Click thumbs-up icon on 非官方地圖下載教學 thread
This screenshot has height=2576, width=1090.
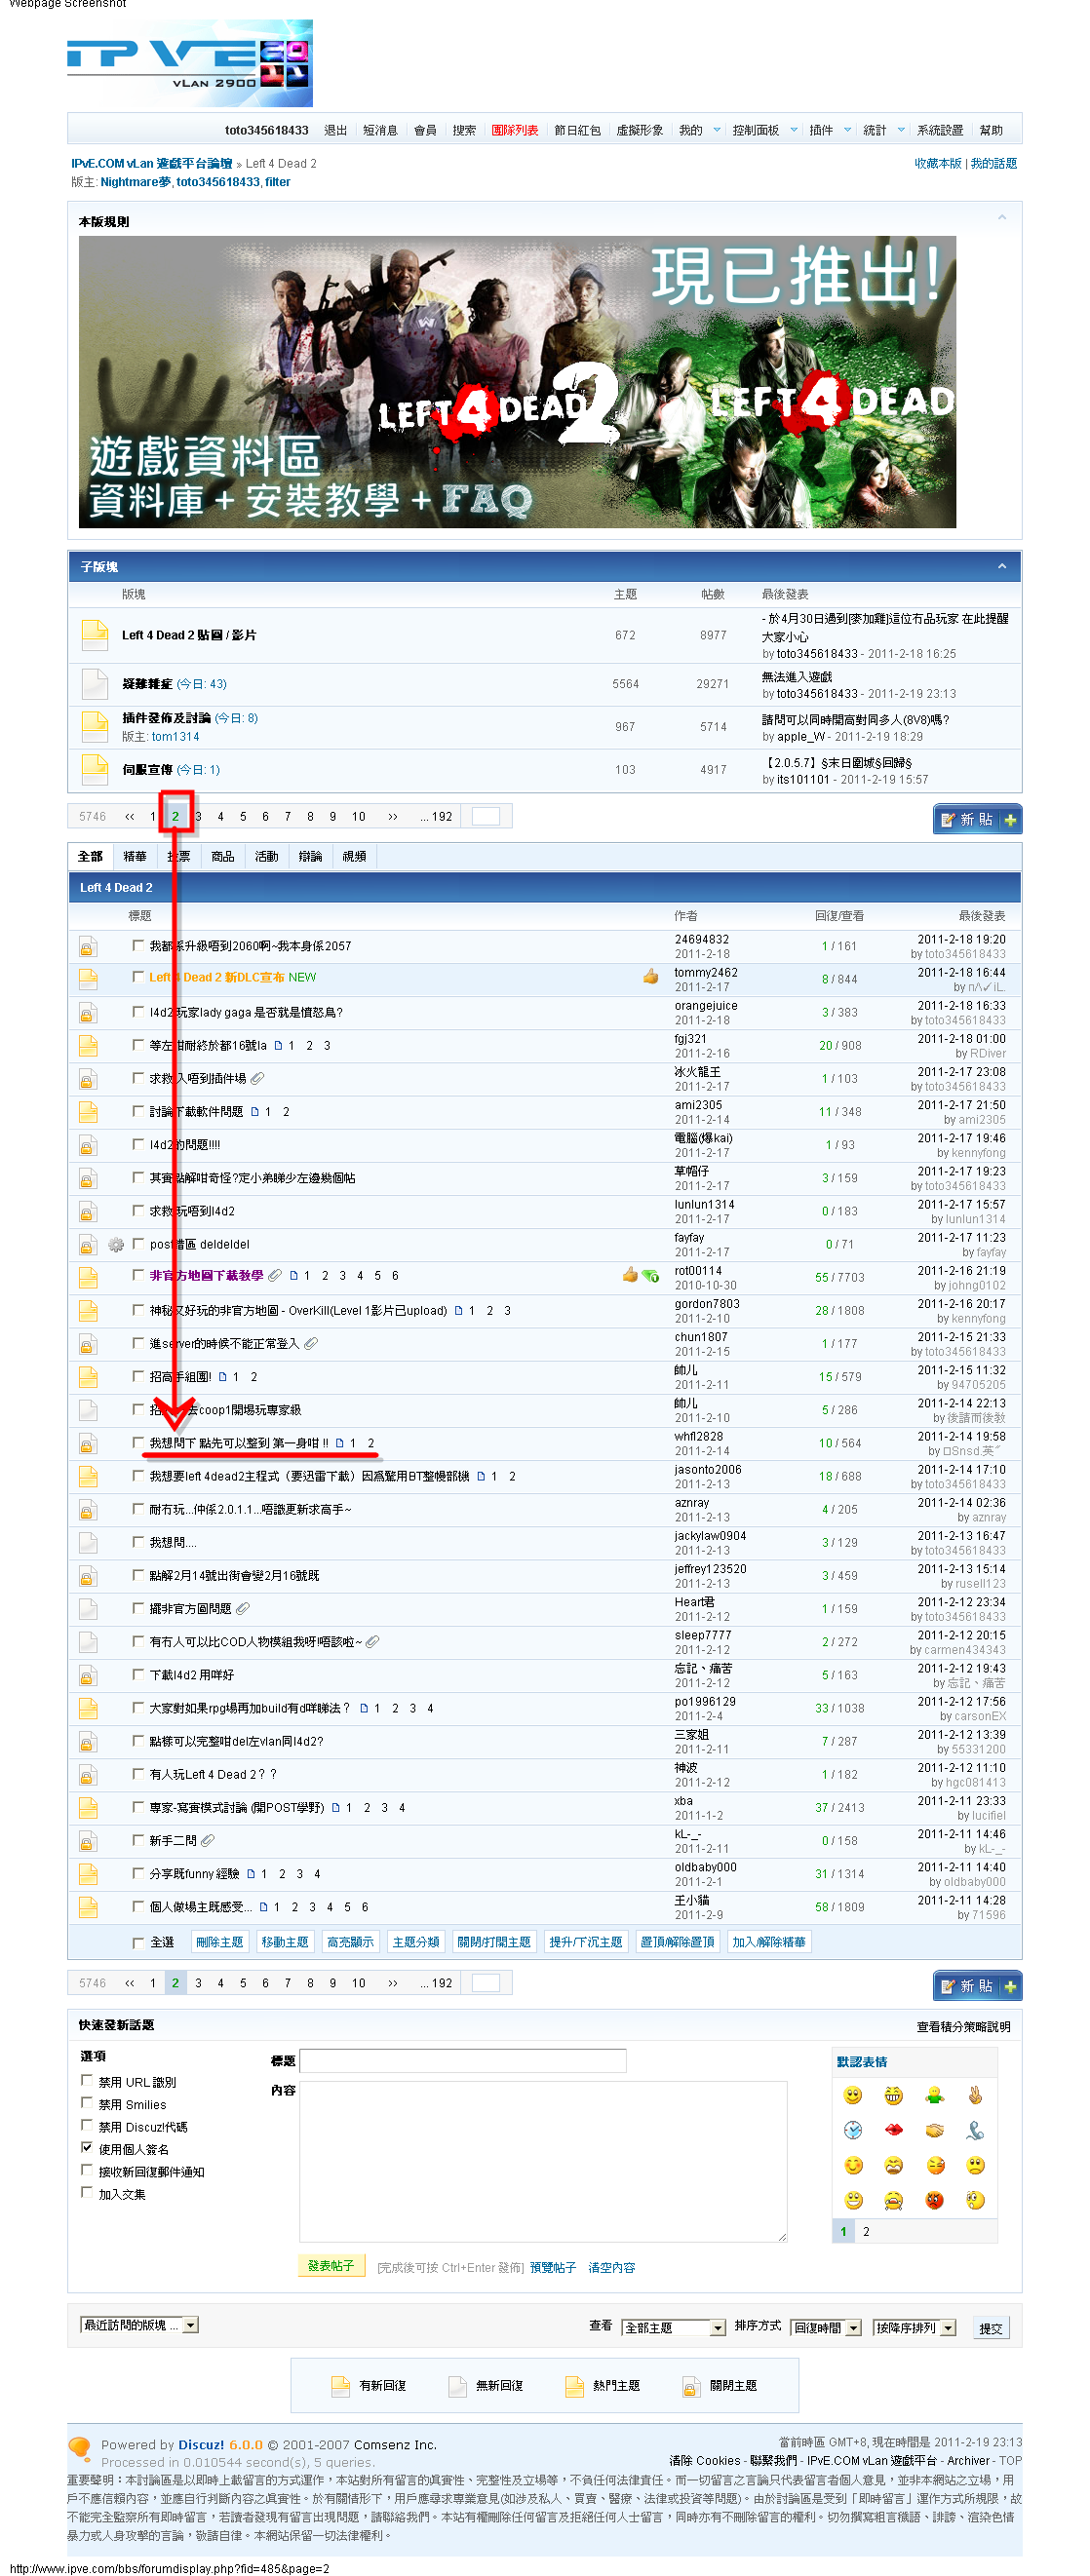pos(630,1274)
